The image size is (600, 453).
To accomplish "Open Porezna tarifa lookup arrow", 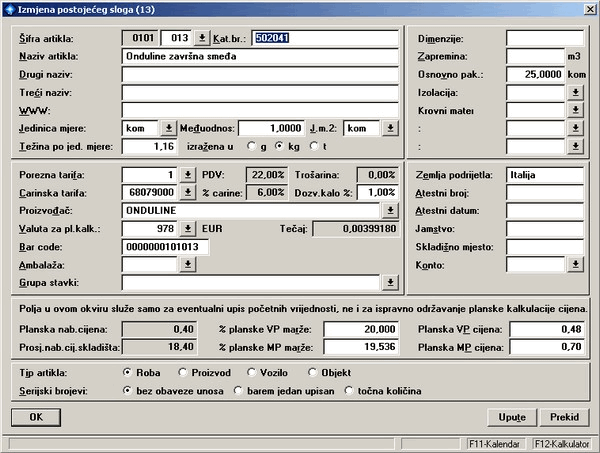I will pyautogui.click(x=188, y=175).
